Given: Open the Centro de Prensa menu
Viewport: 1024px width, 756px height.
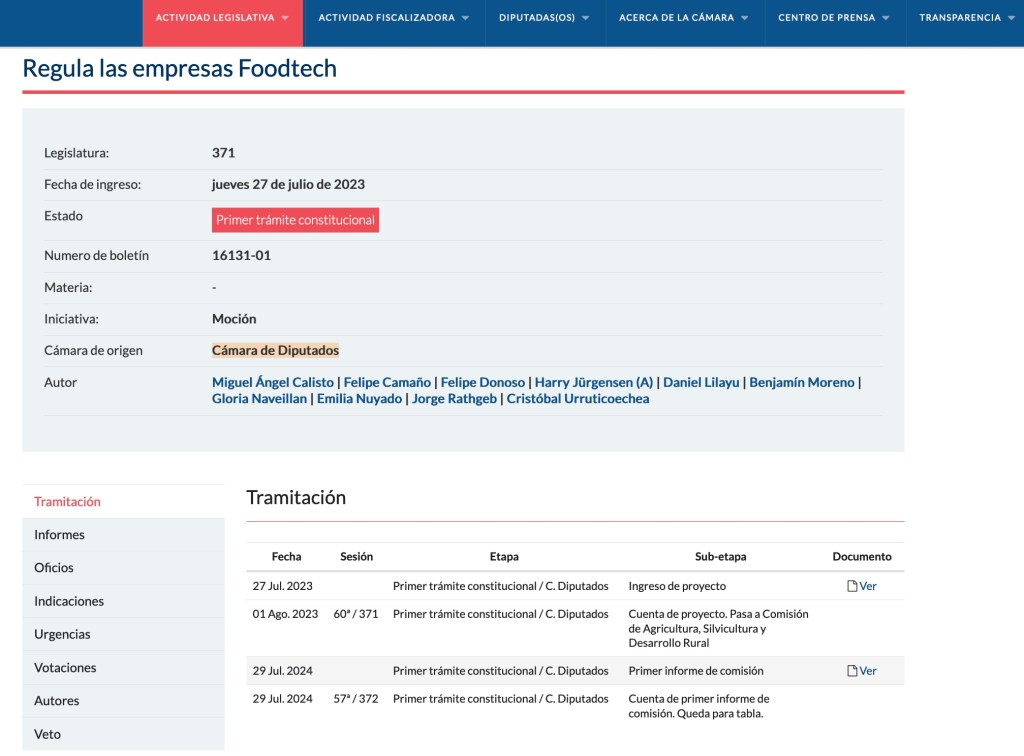Looking at the screenshot, I should click(834, 18).
